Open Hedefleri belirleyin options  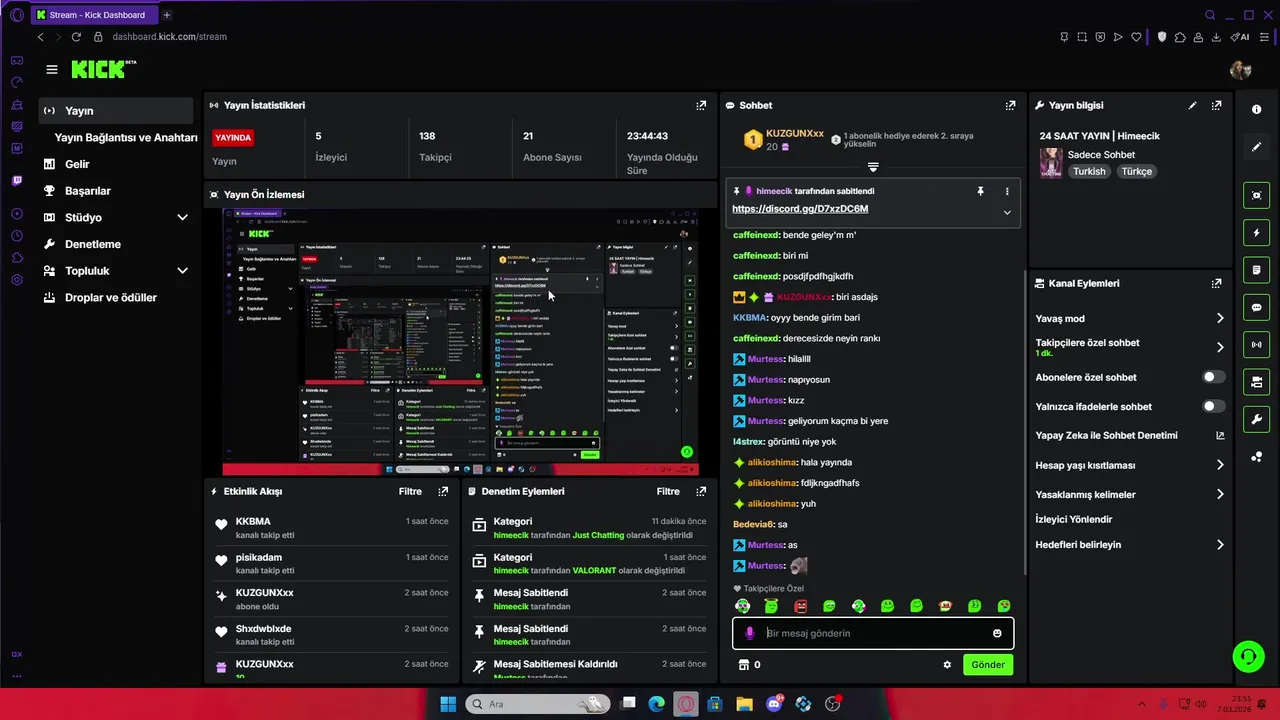click(x=1129, y=545)
